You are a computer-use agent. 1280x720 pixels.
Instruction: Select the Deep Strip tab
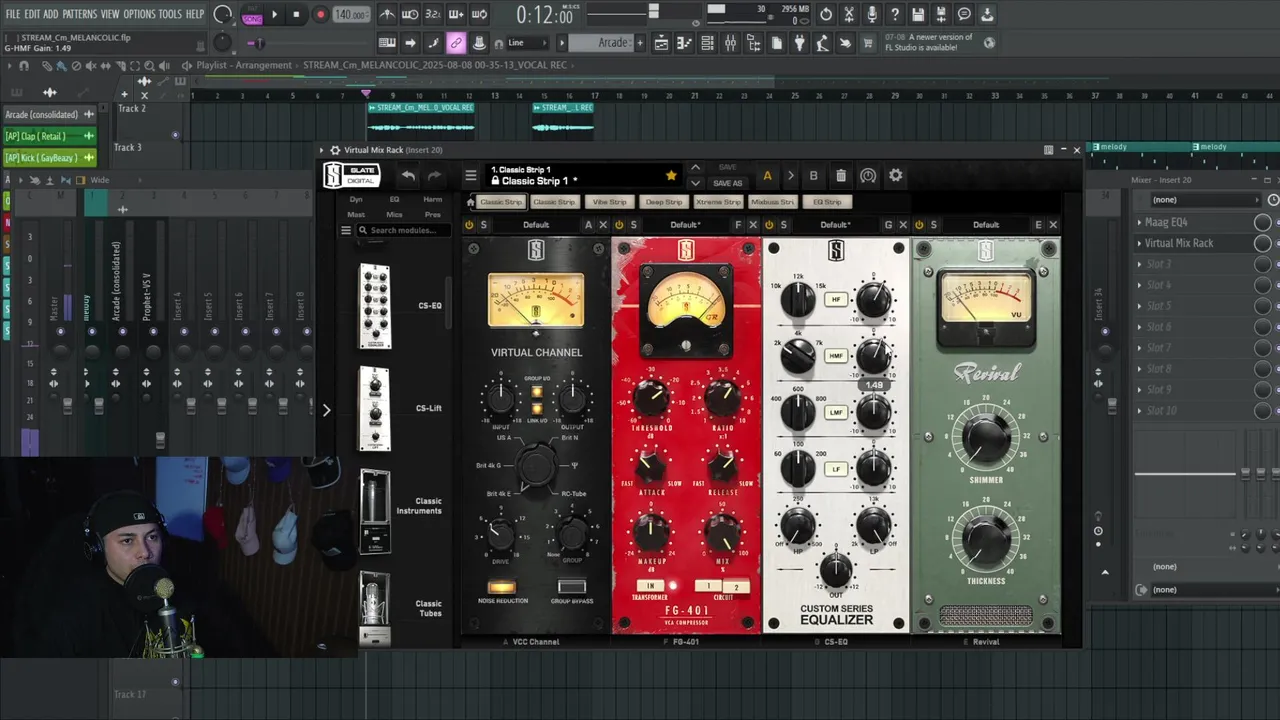coord(663,202)
